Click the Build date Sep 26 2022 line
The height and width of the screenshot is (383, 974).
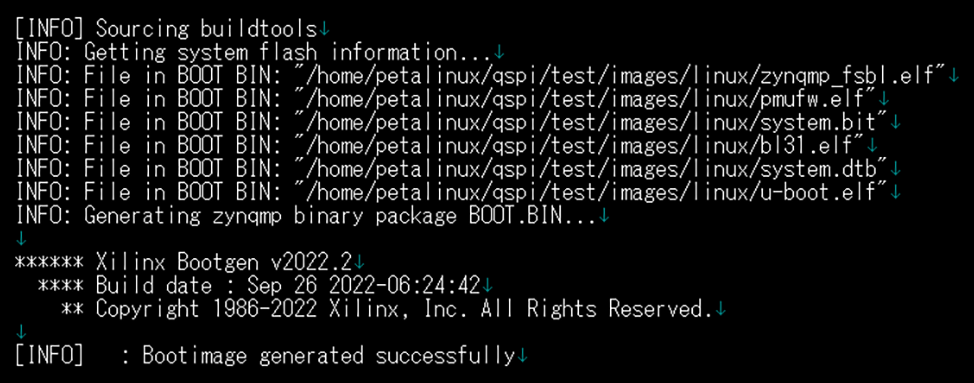coord(259,286)
